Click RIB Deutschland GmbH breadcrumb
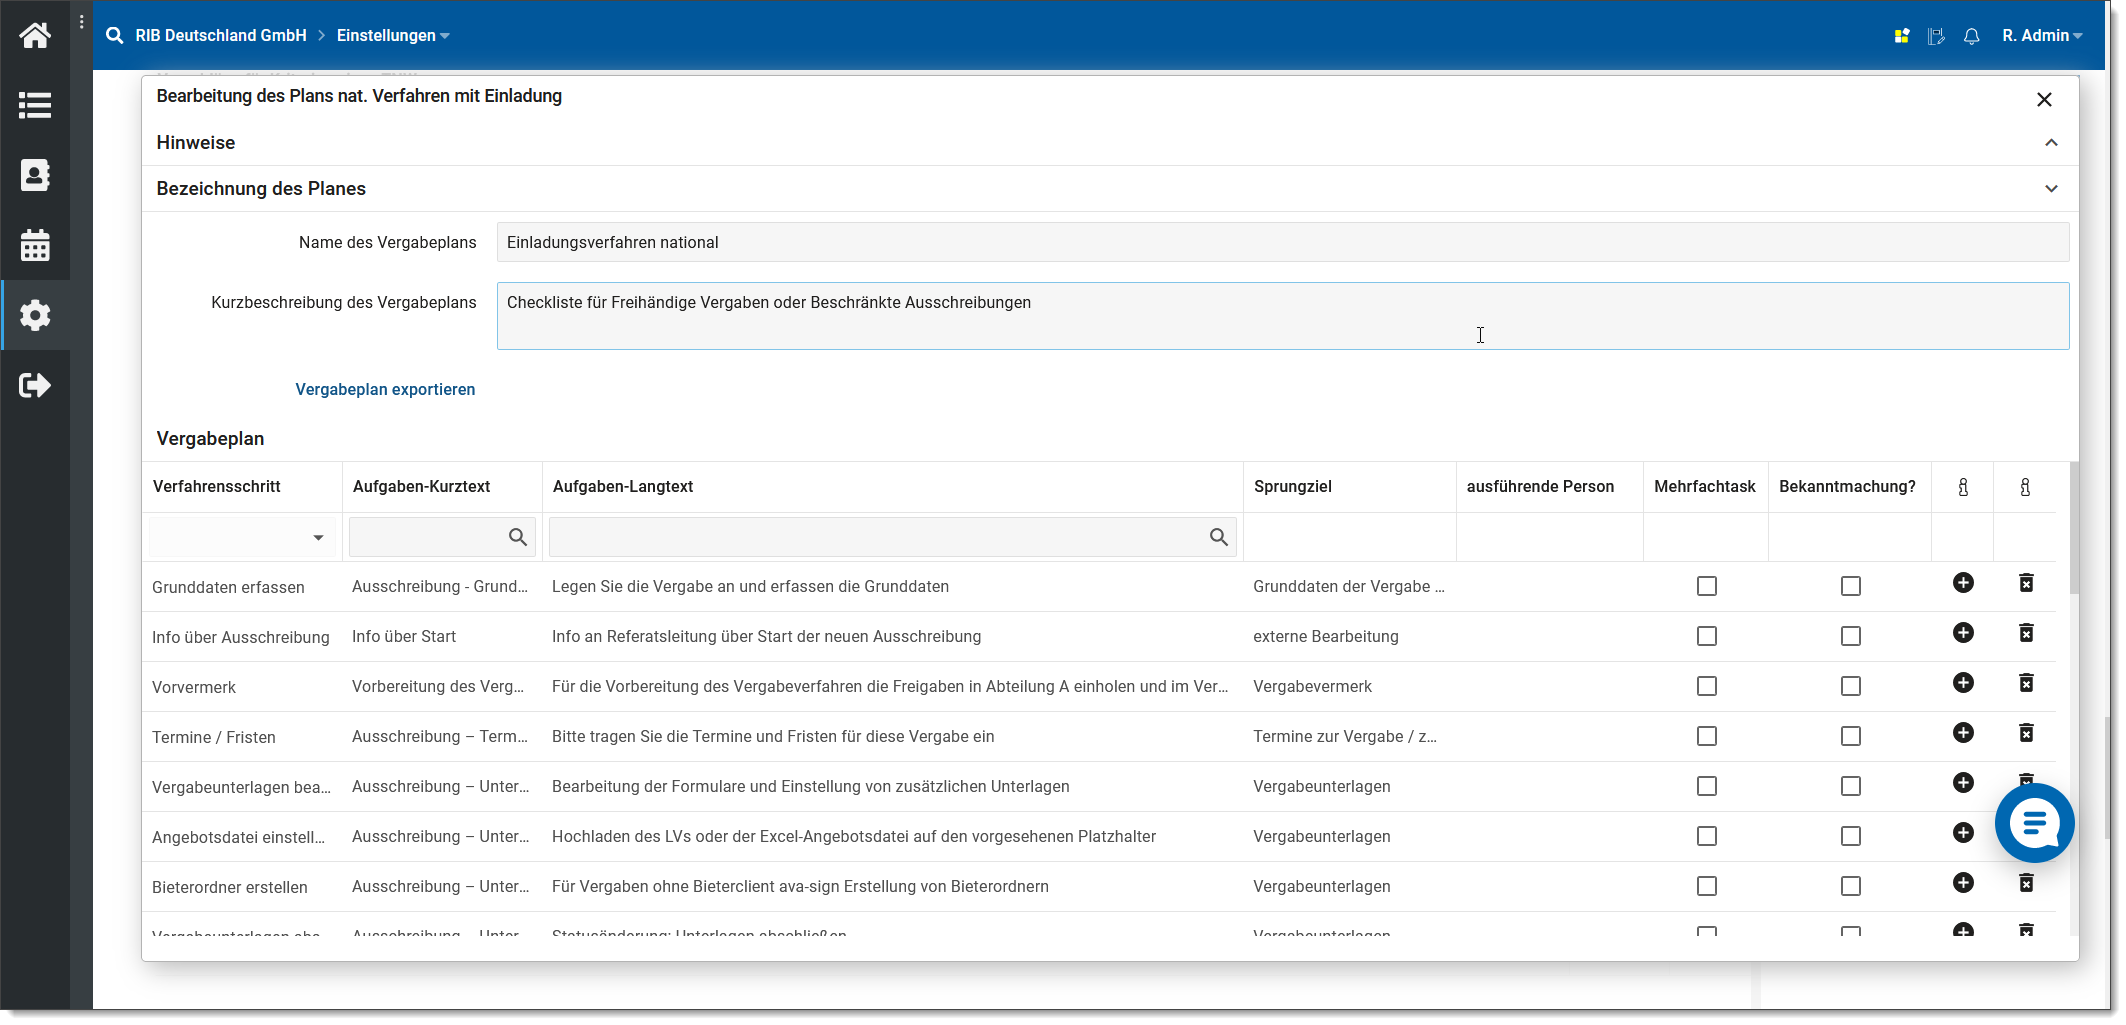Viewport: 2126px width, 1025px height. coord(221,36)
